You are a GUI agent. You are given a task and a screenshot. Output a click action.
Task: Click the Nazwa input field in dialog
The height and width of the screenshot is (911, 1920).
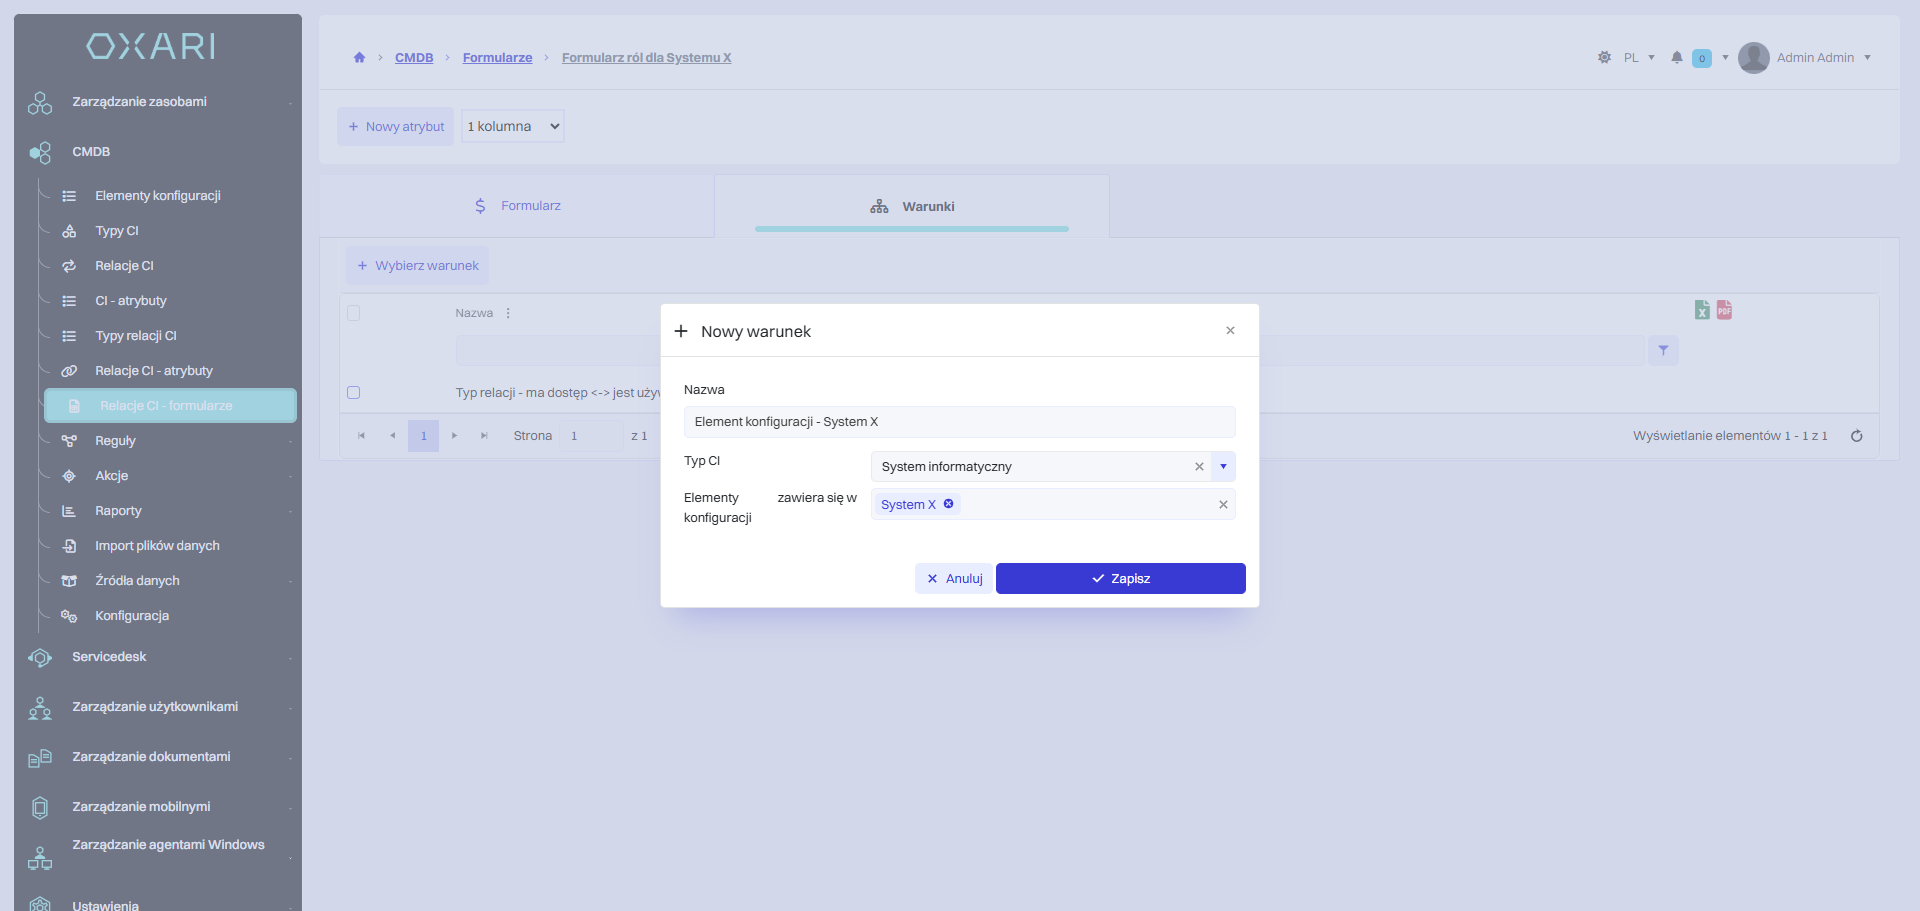point(959,422)
